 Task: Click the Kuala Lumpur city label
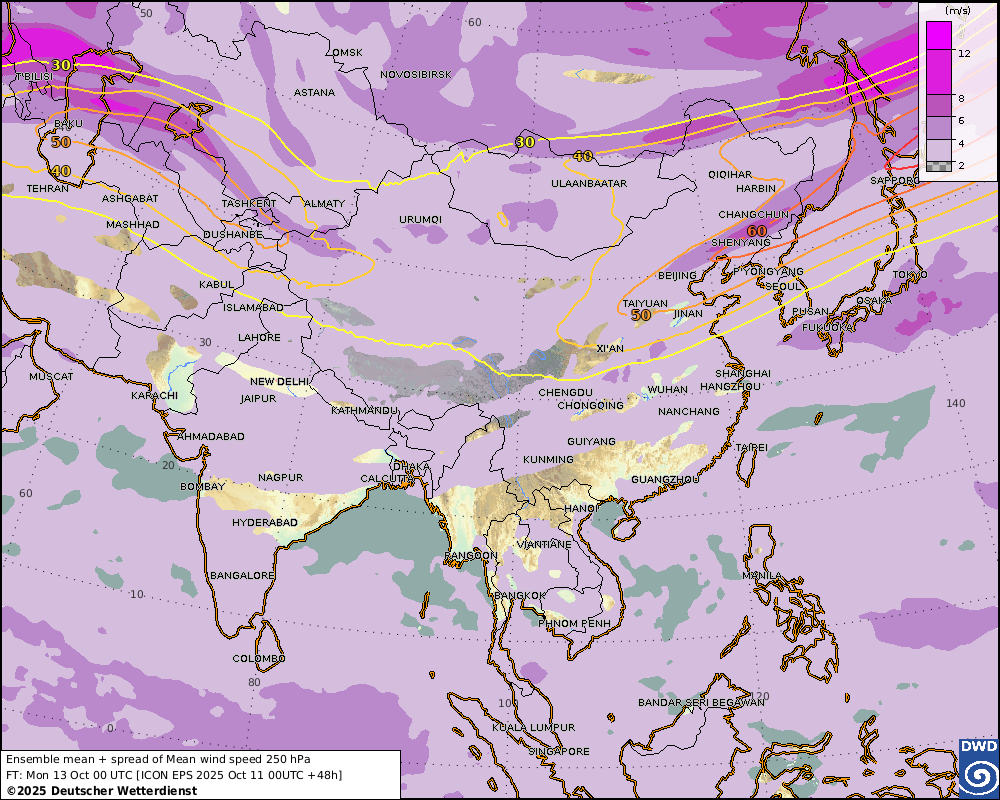point(536,727)
